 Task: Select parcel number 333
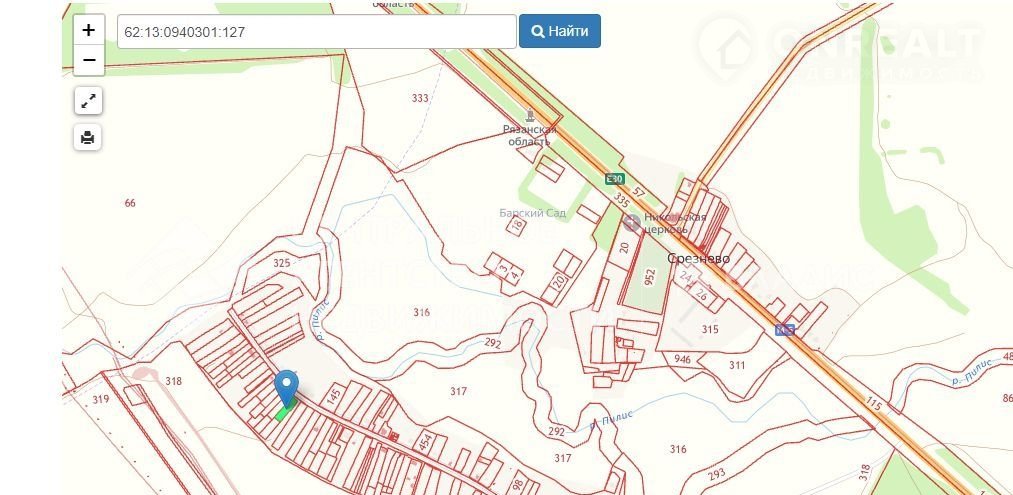[420, 98]
